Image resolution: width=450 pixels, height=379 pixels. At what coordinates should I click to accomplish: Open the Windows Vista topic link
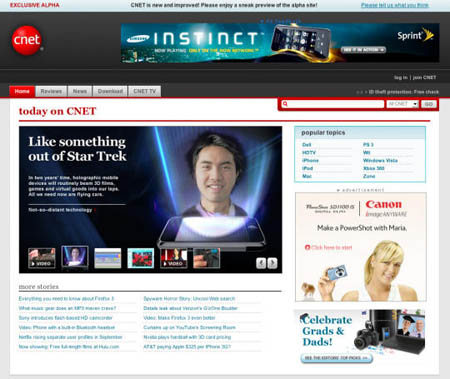pyautogui.click(x=380, y=160)
